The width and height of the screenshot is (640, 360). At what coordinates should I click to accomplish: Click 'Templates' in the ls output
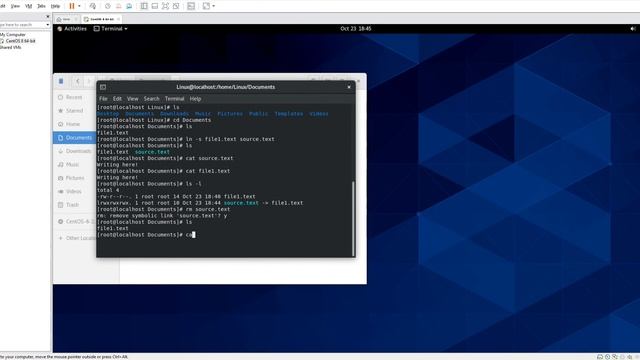(x=289, y=114)
